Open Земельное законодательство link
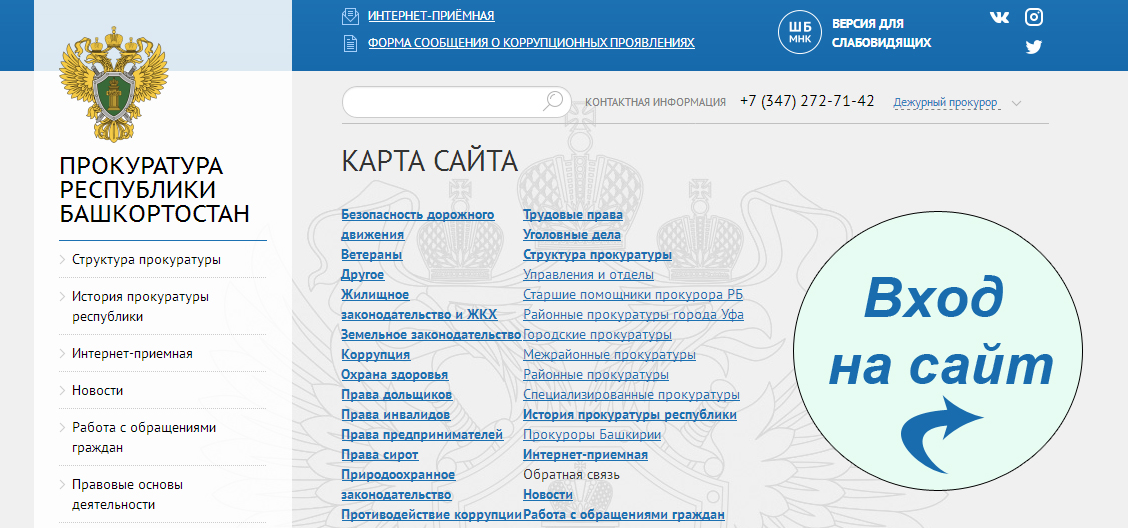1128x528 pixels. 431,334
